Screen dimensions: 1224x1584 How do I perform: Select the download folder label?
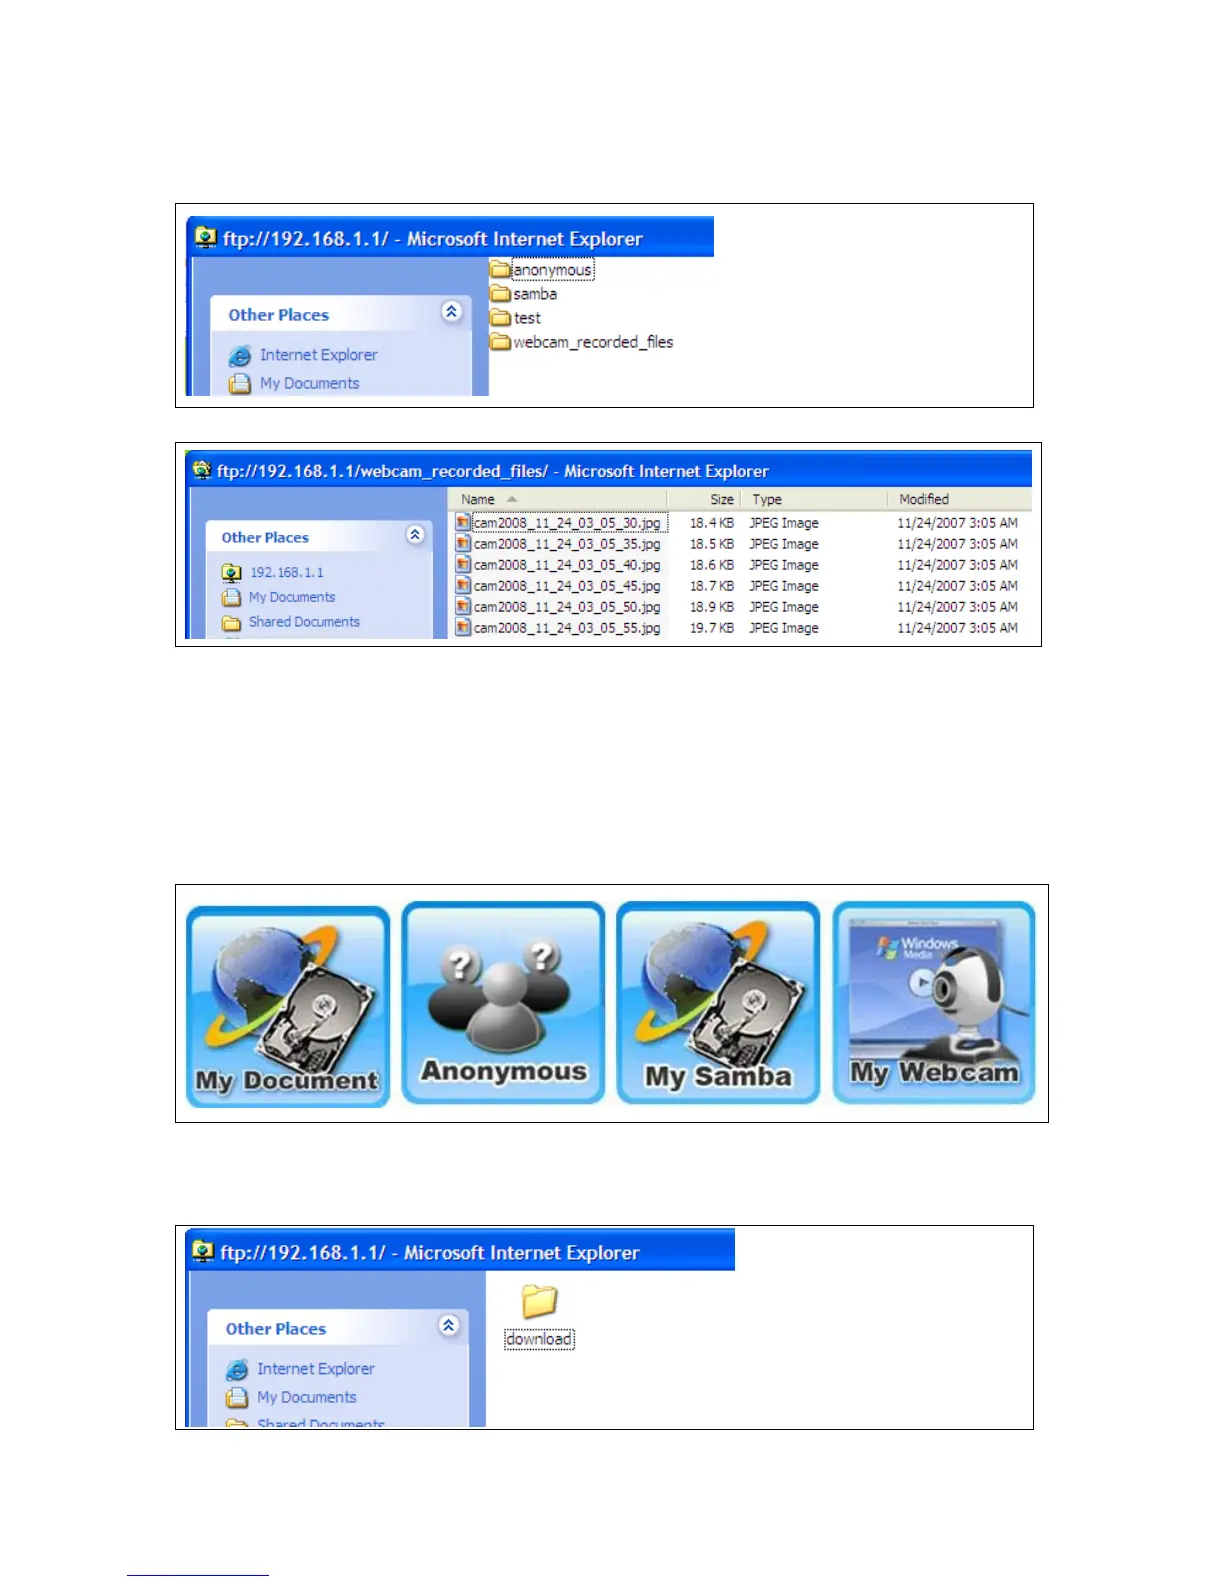[x=539, y=1339]
